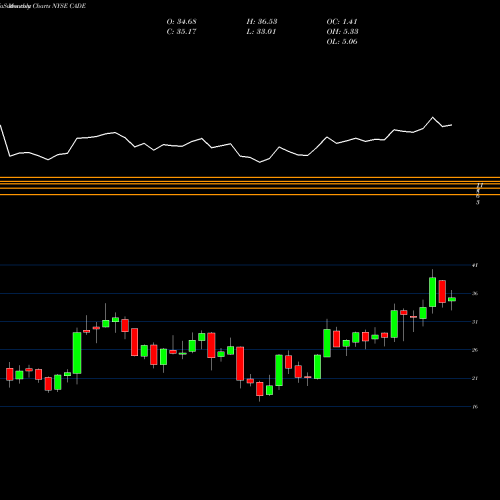Click the OH: 5.33 value

pyautogui.click(x=342, y=32)
